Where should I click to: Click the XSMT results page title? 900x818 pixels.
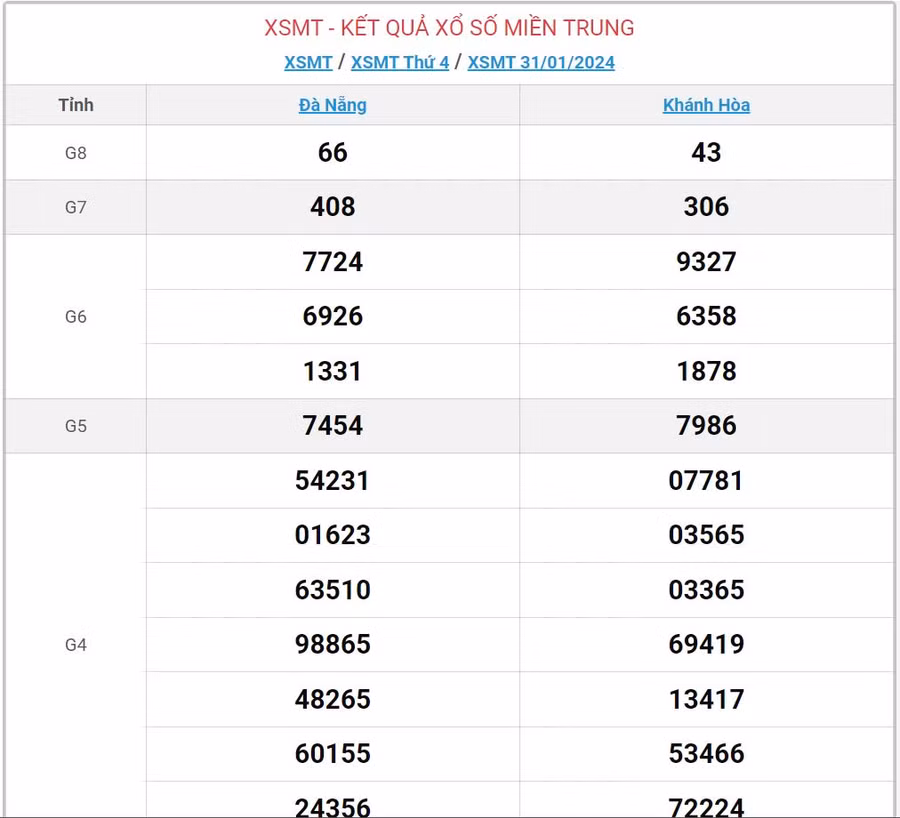coord(449,27)
